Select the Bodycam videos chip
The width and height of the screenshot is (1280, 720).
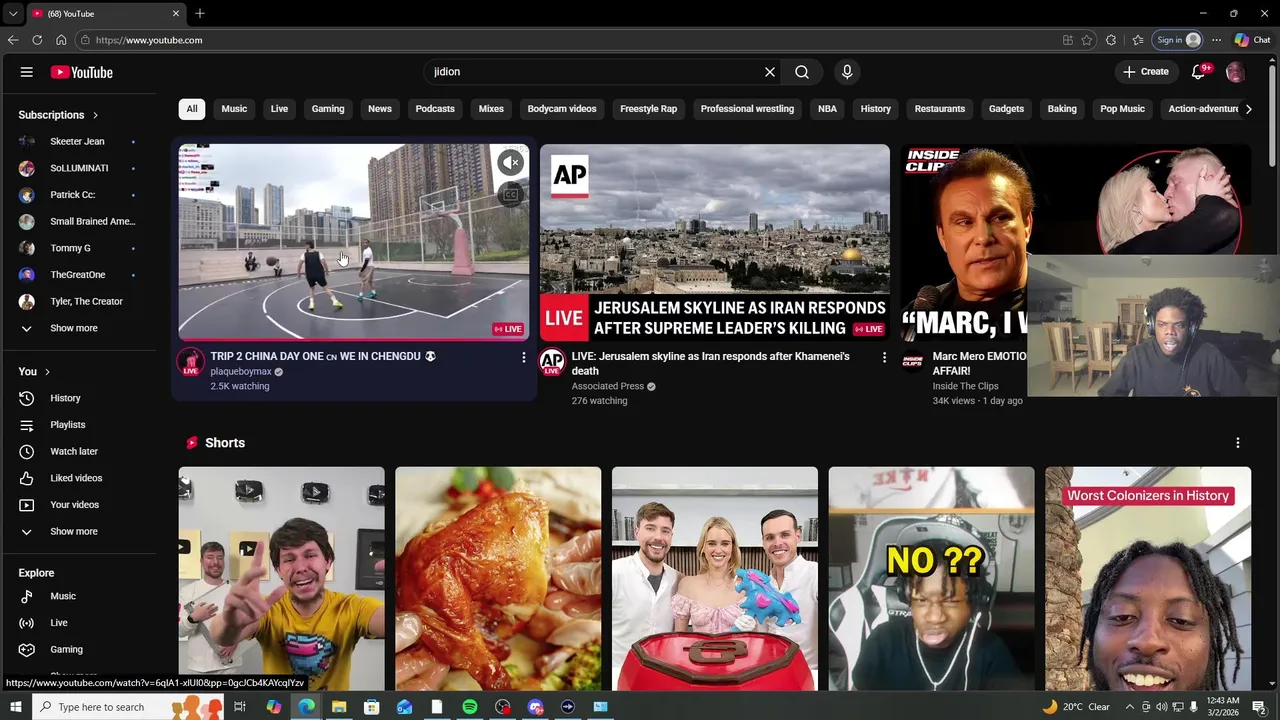562,109
